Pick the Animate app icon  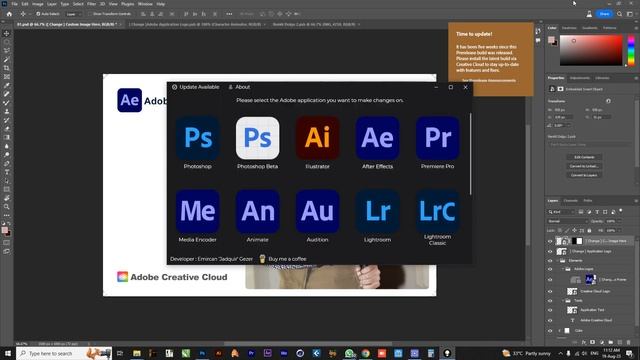[258, 211]
